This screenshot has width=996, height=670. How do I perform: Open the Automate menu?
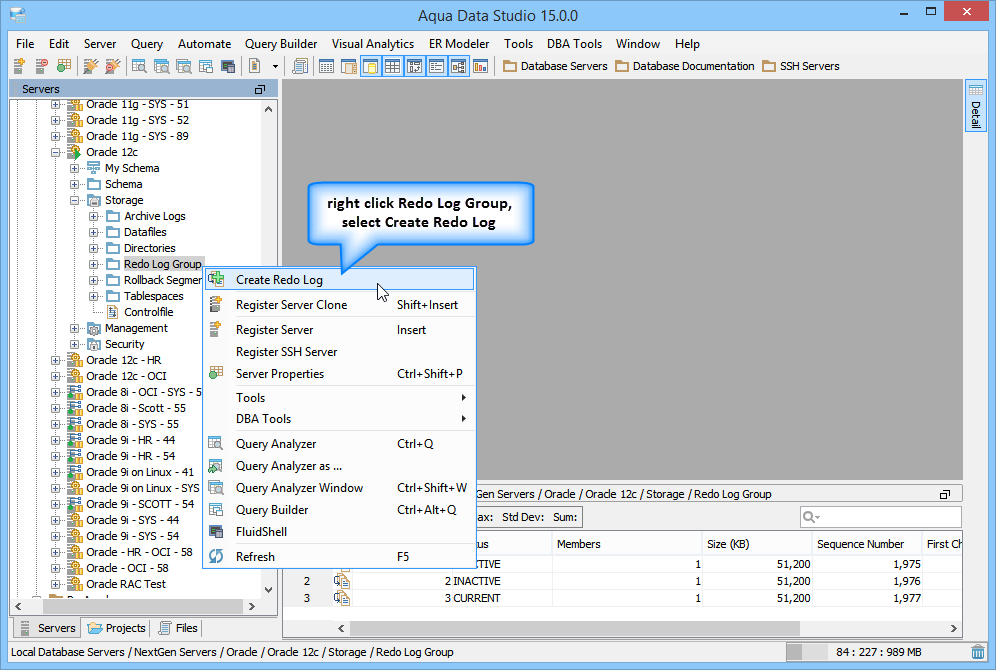point(205,44)
